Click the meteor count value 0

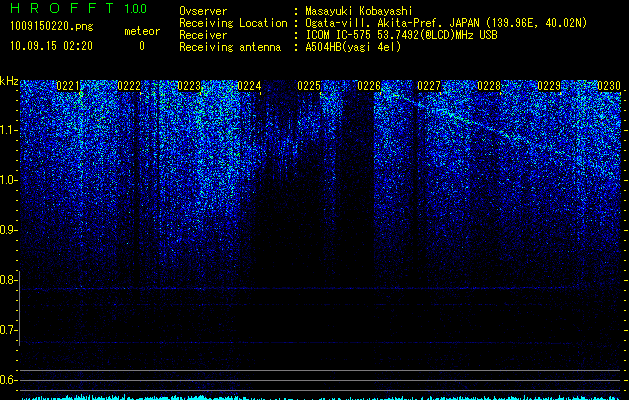142,46
